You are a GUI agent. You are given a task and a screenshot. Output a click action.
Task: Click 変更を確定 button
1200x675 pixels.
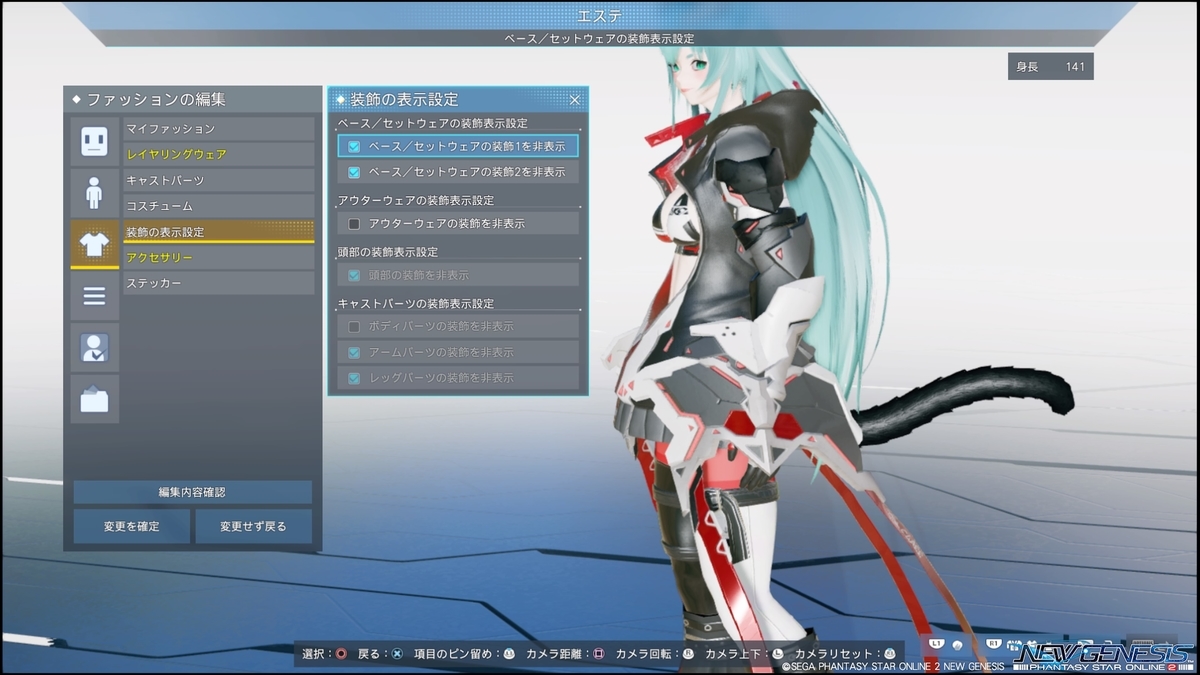coord(131,526)
